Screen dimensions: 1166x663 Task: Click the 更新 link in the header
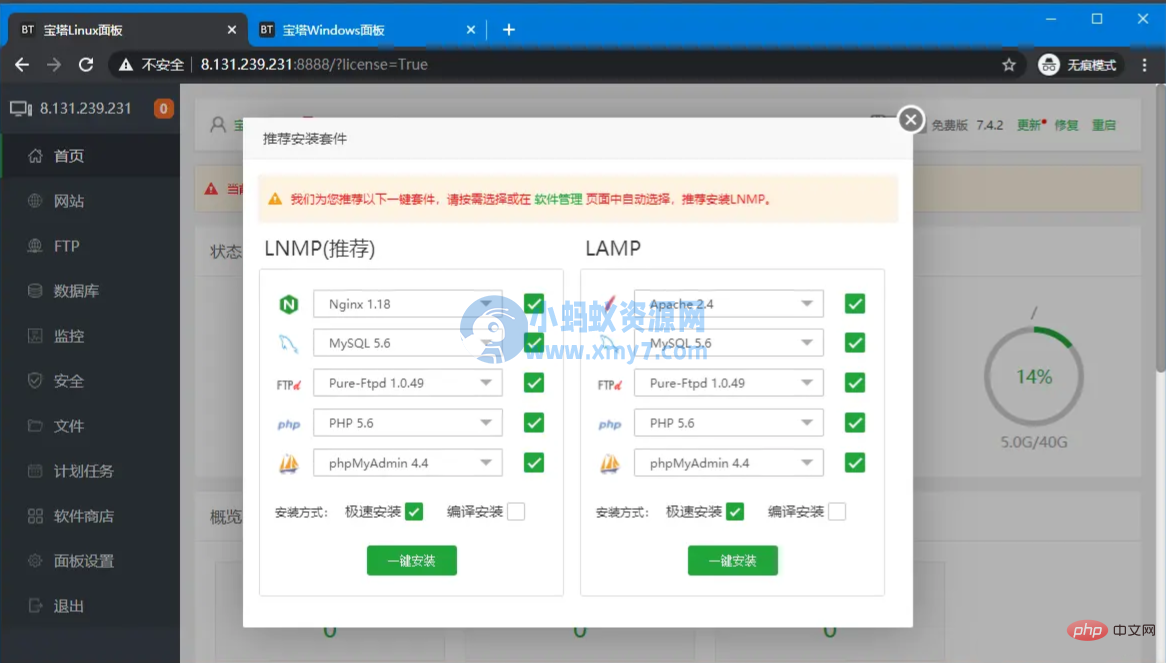click(1031, 125)
